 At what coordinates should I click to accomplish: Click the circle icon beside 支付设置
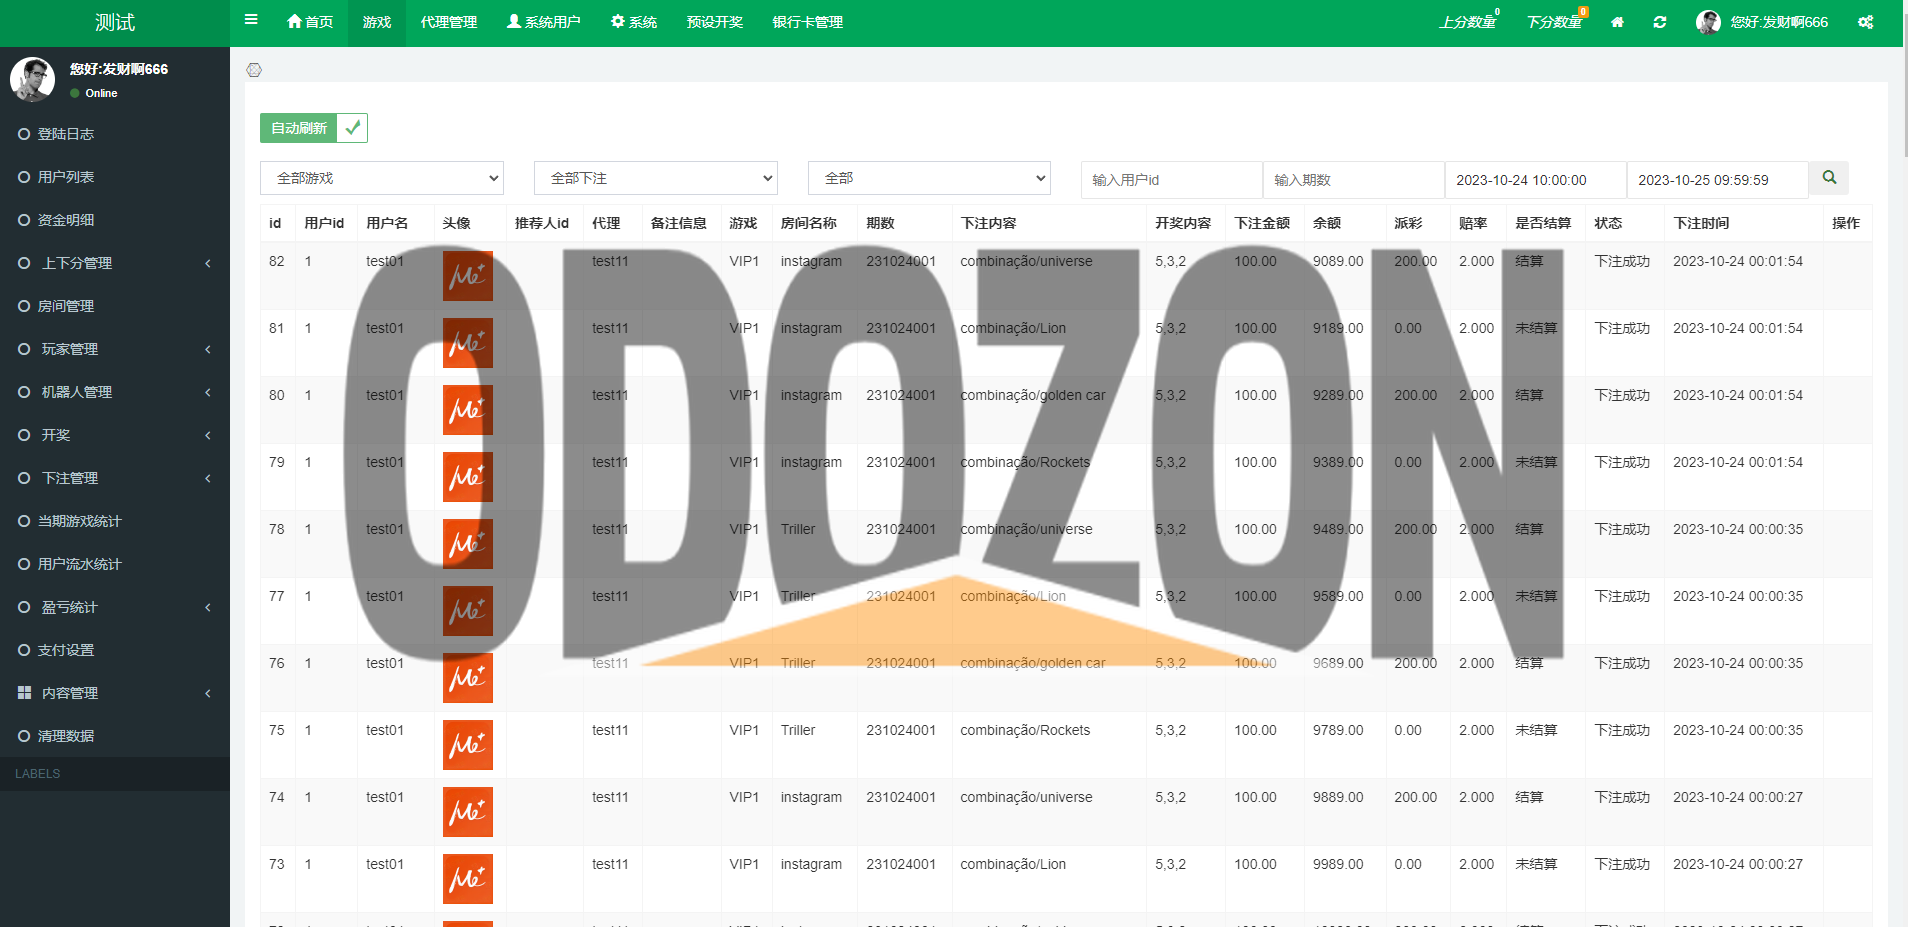click(x=24, y=650)
